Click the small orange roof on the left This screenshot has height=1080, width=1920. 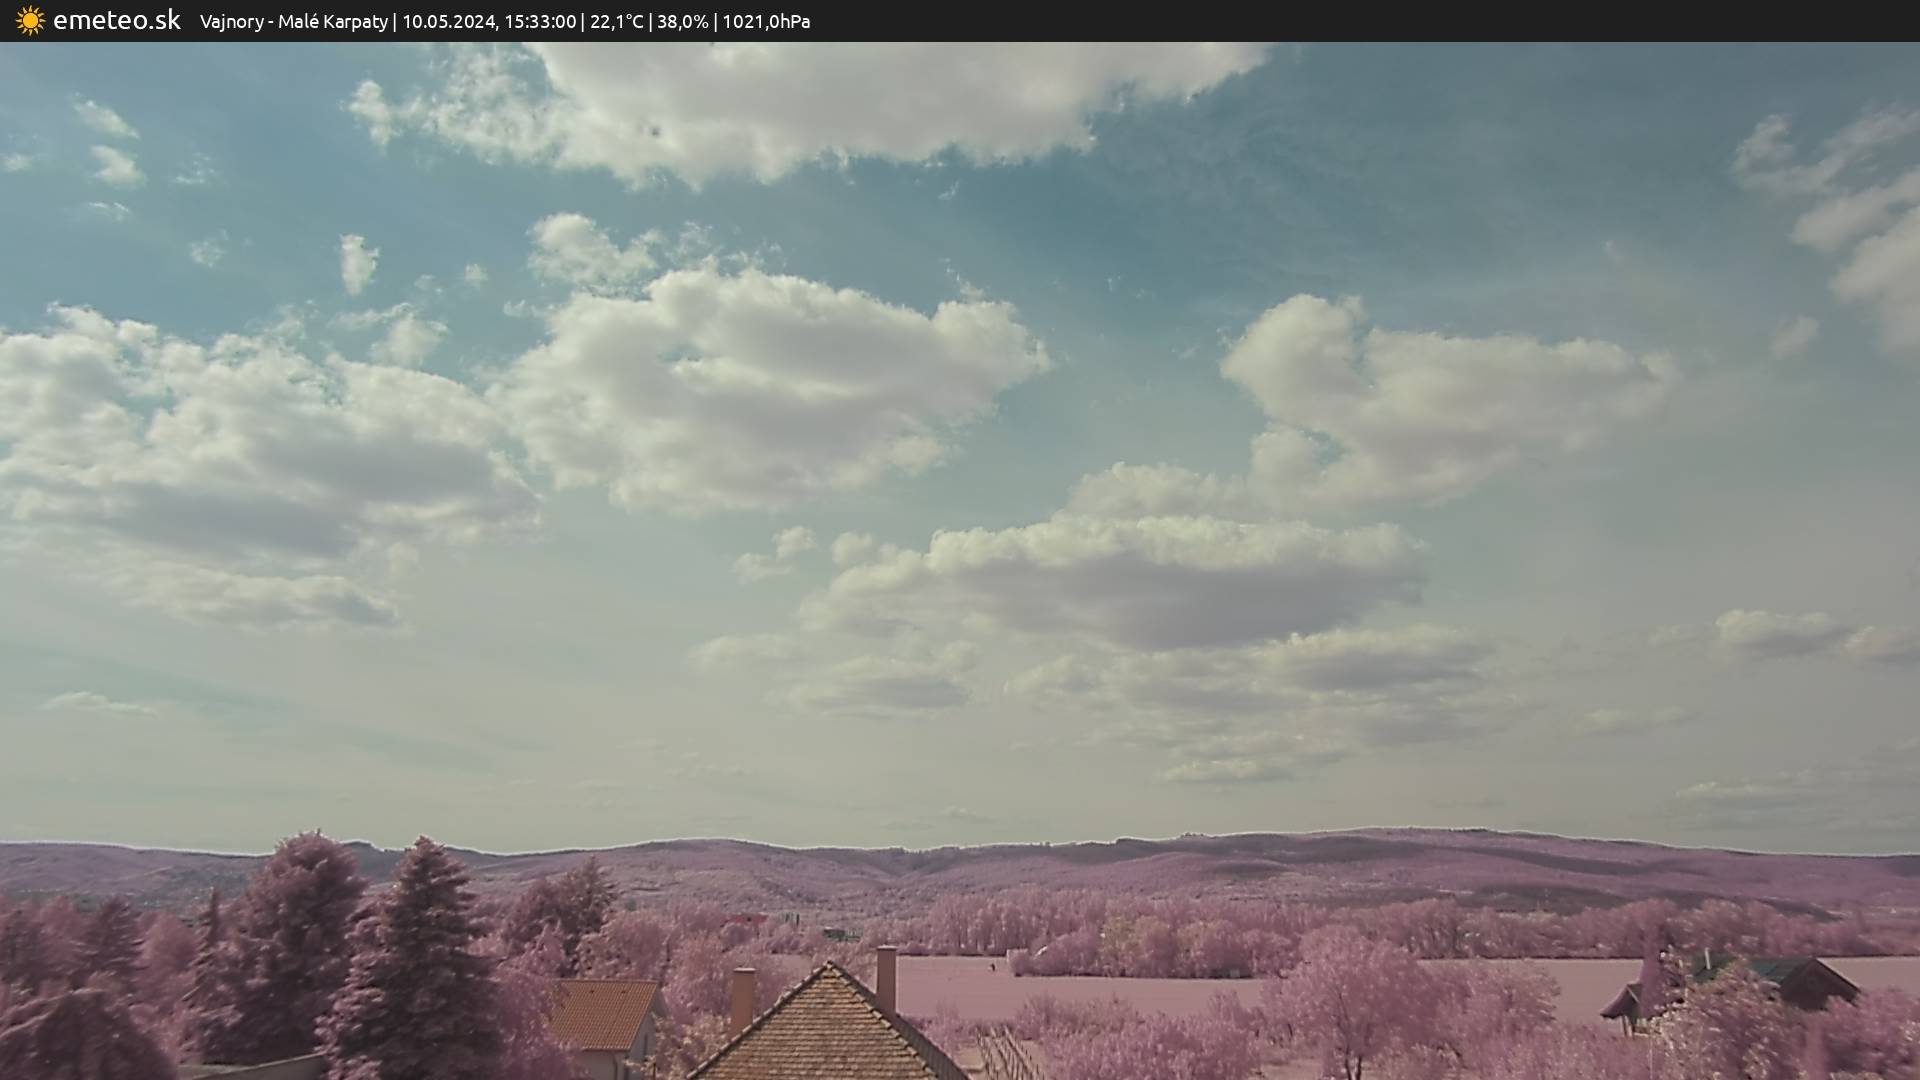(x=604, y=1012)
